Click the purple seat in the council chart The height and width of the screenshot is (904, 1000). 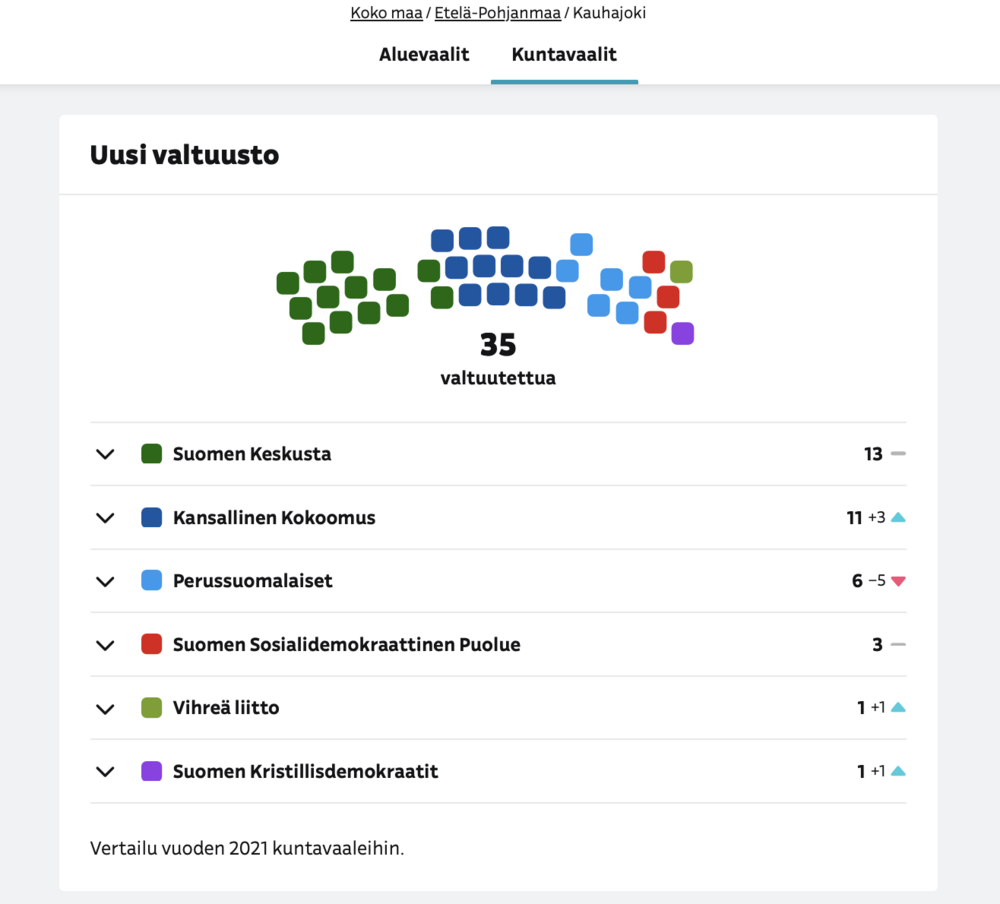[x=682, y=333]
